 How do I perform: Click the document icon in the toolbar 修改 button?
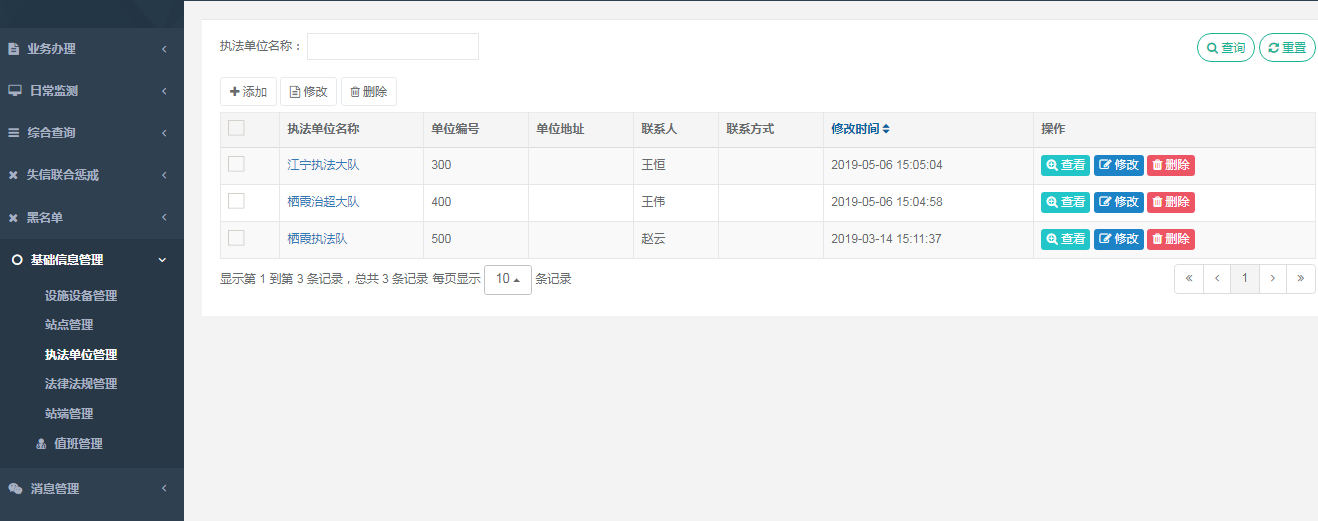click(295, 92)
